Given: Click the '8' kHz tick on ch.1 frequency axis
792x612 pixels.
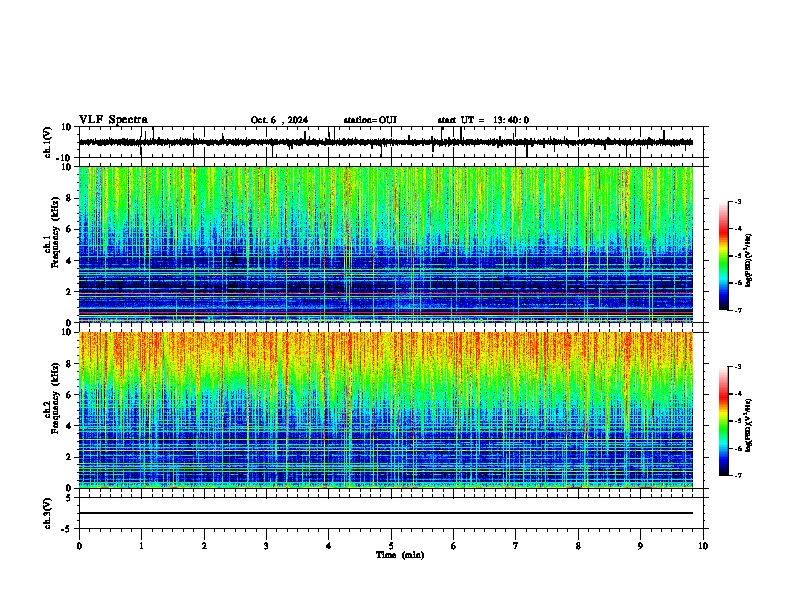Looking at the screenshot, I should pos(70,198).
